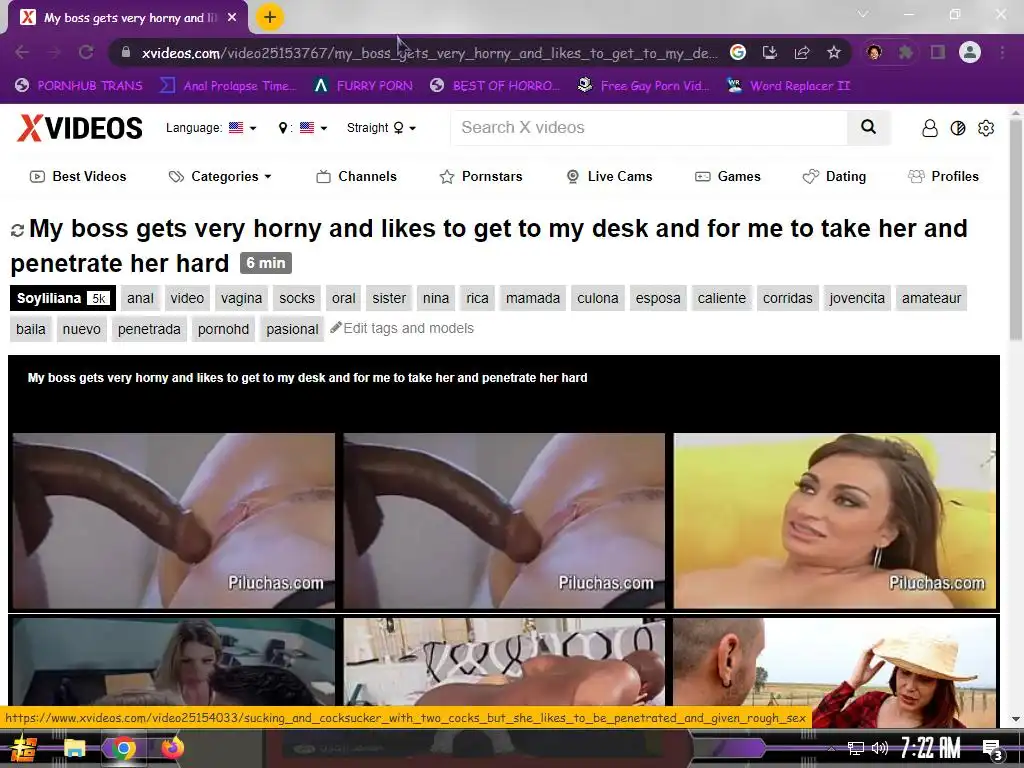The width and height of the screenshot is (1024, 768).
Task: Open the Word Replacer II bookmark
Action: pyautogui.click(x=789, y=86)
